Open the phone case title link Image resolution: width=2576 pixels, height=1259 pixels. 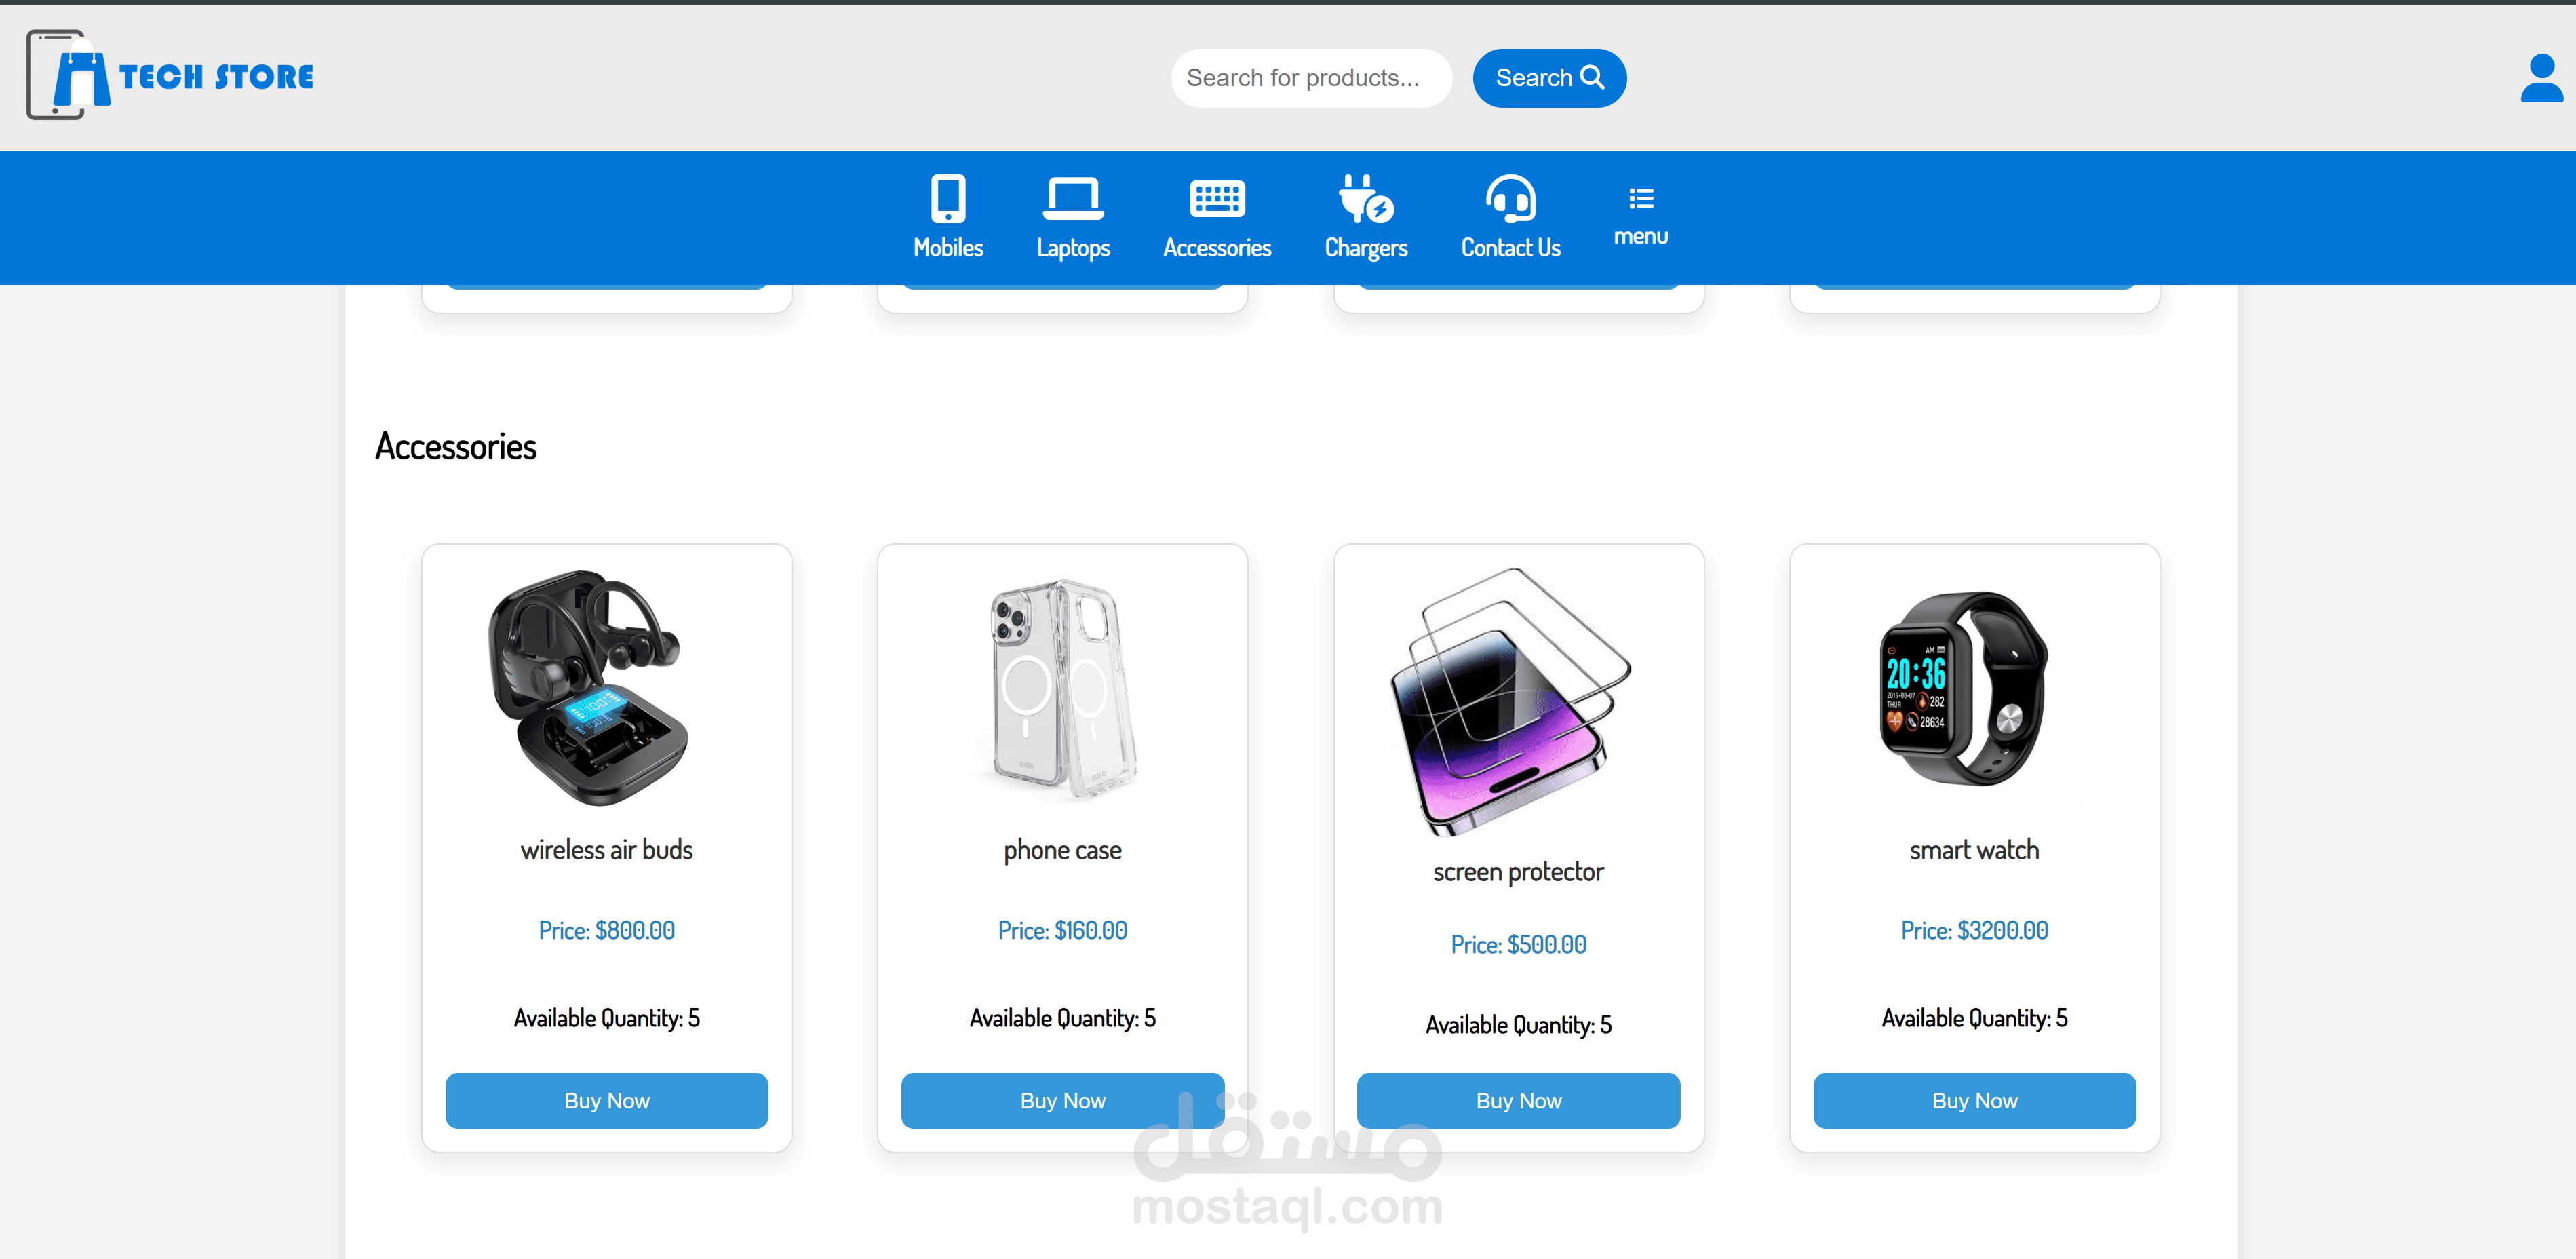pos(1062,850)
